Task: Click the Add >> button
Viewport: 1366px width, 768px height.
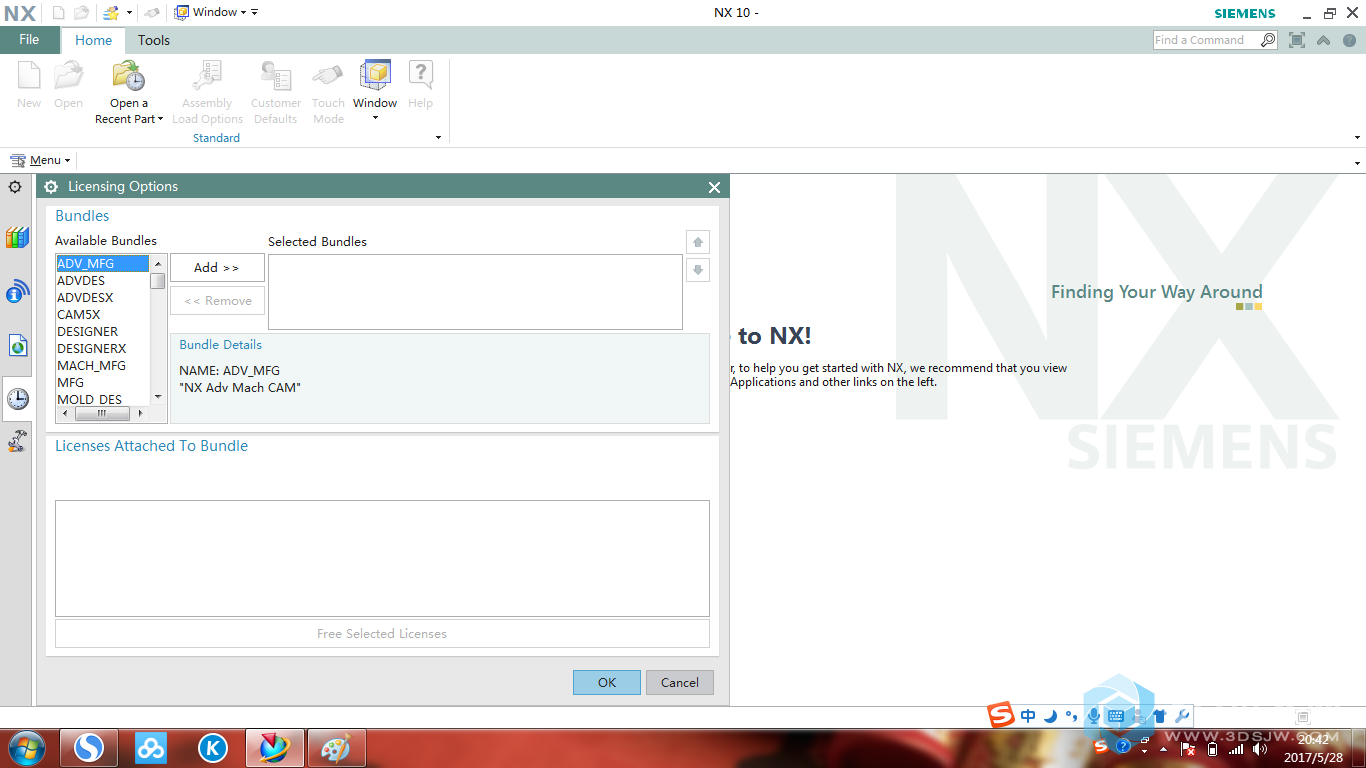Action: [217, 268]
